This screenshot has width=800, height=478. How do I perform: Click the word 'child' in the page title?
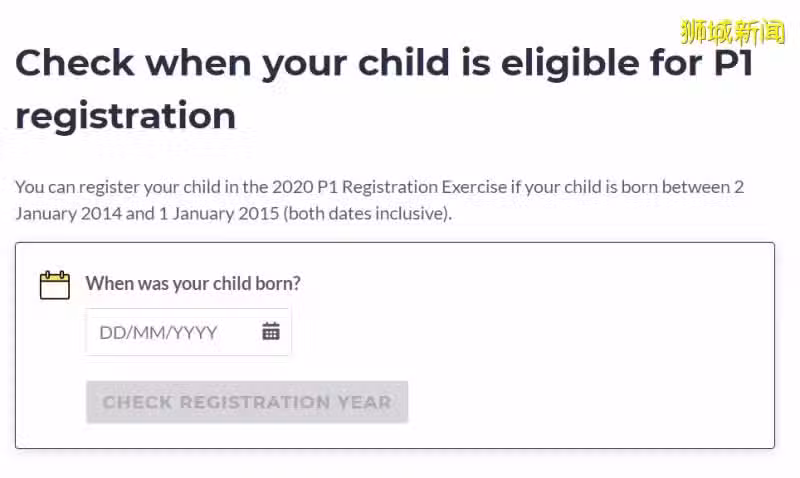click(x=403, y=62)
